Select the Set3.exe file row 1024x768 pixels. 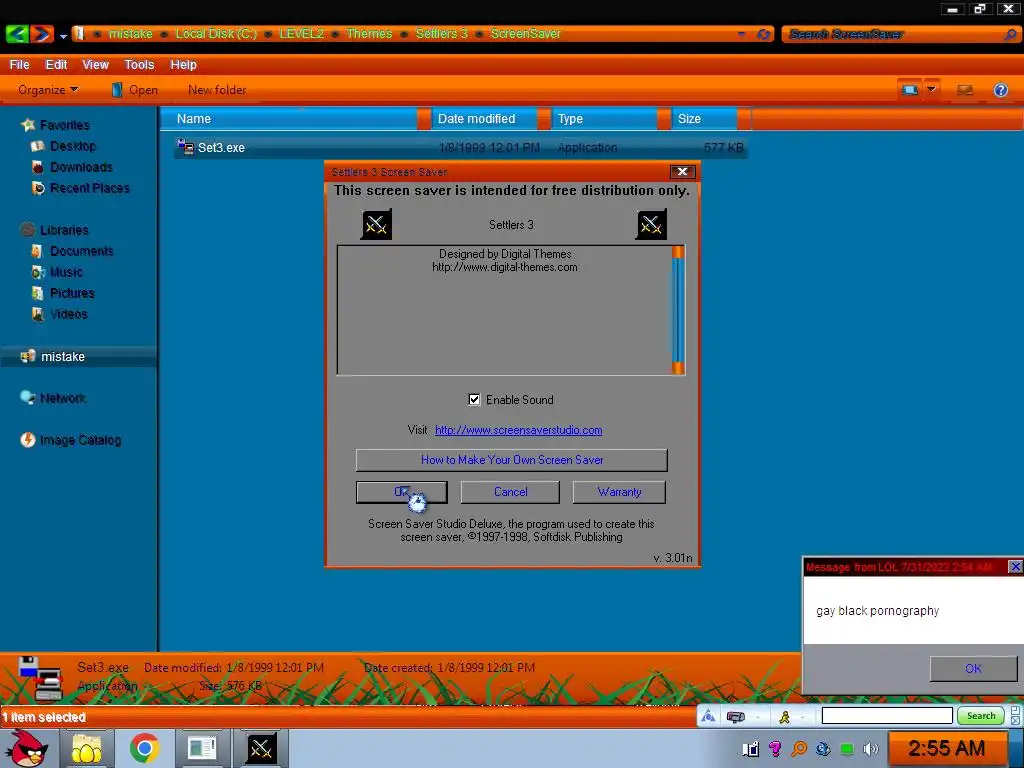pos(461,148)
